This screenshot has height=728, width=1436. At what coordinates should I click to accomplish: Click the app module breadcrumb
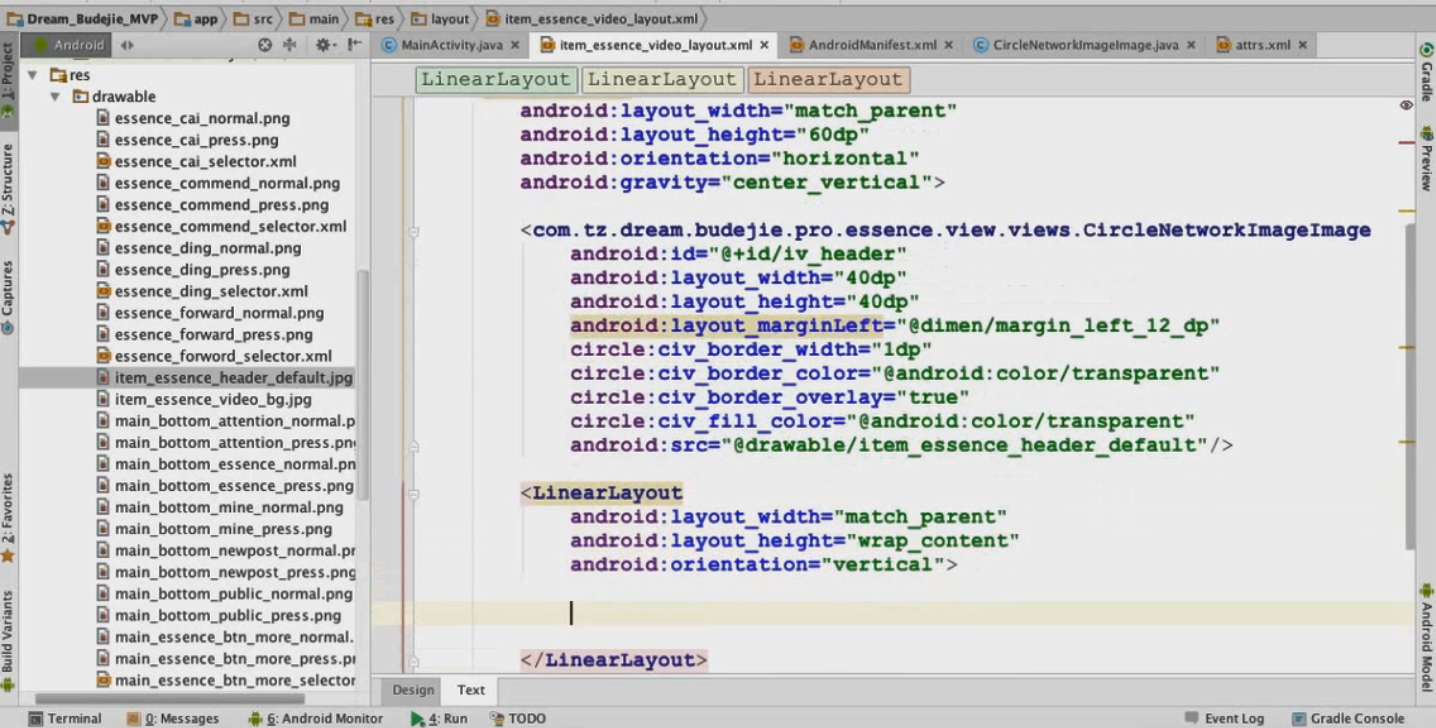[x=196, y=19]
